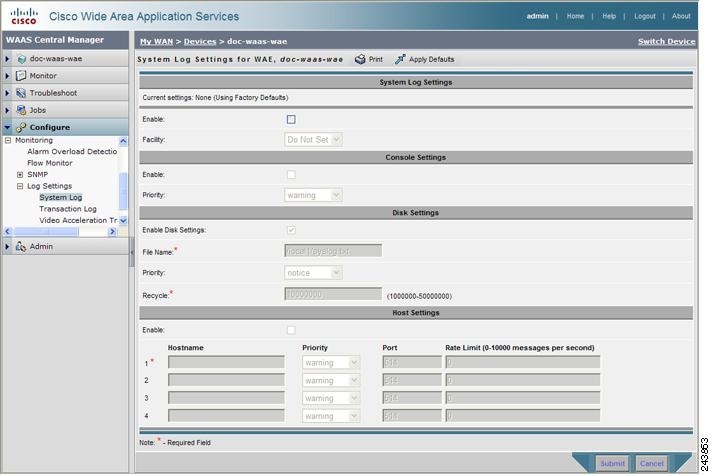Expand the Jobs section arrow

[x=7, y=110]
